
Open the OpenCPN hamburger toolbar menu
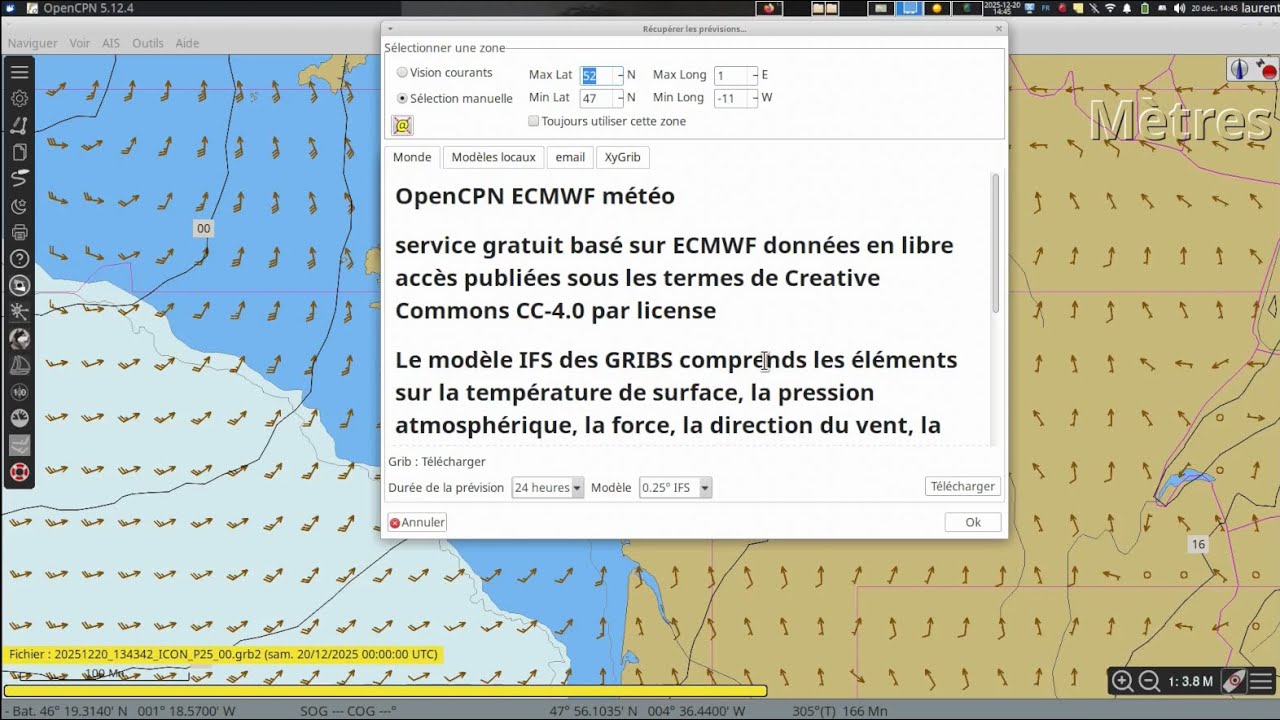pyautogui.click(x=19, y=72)
